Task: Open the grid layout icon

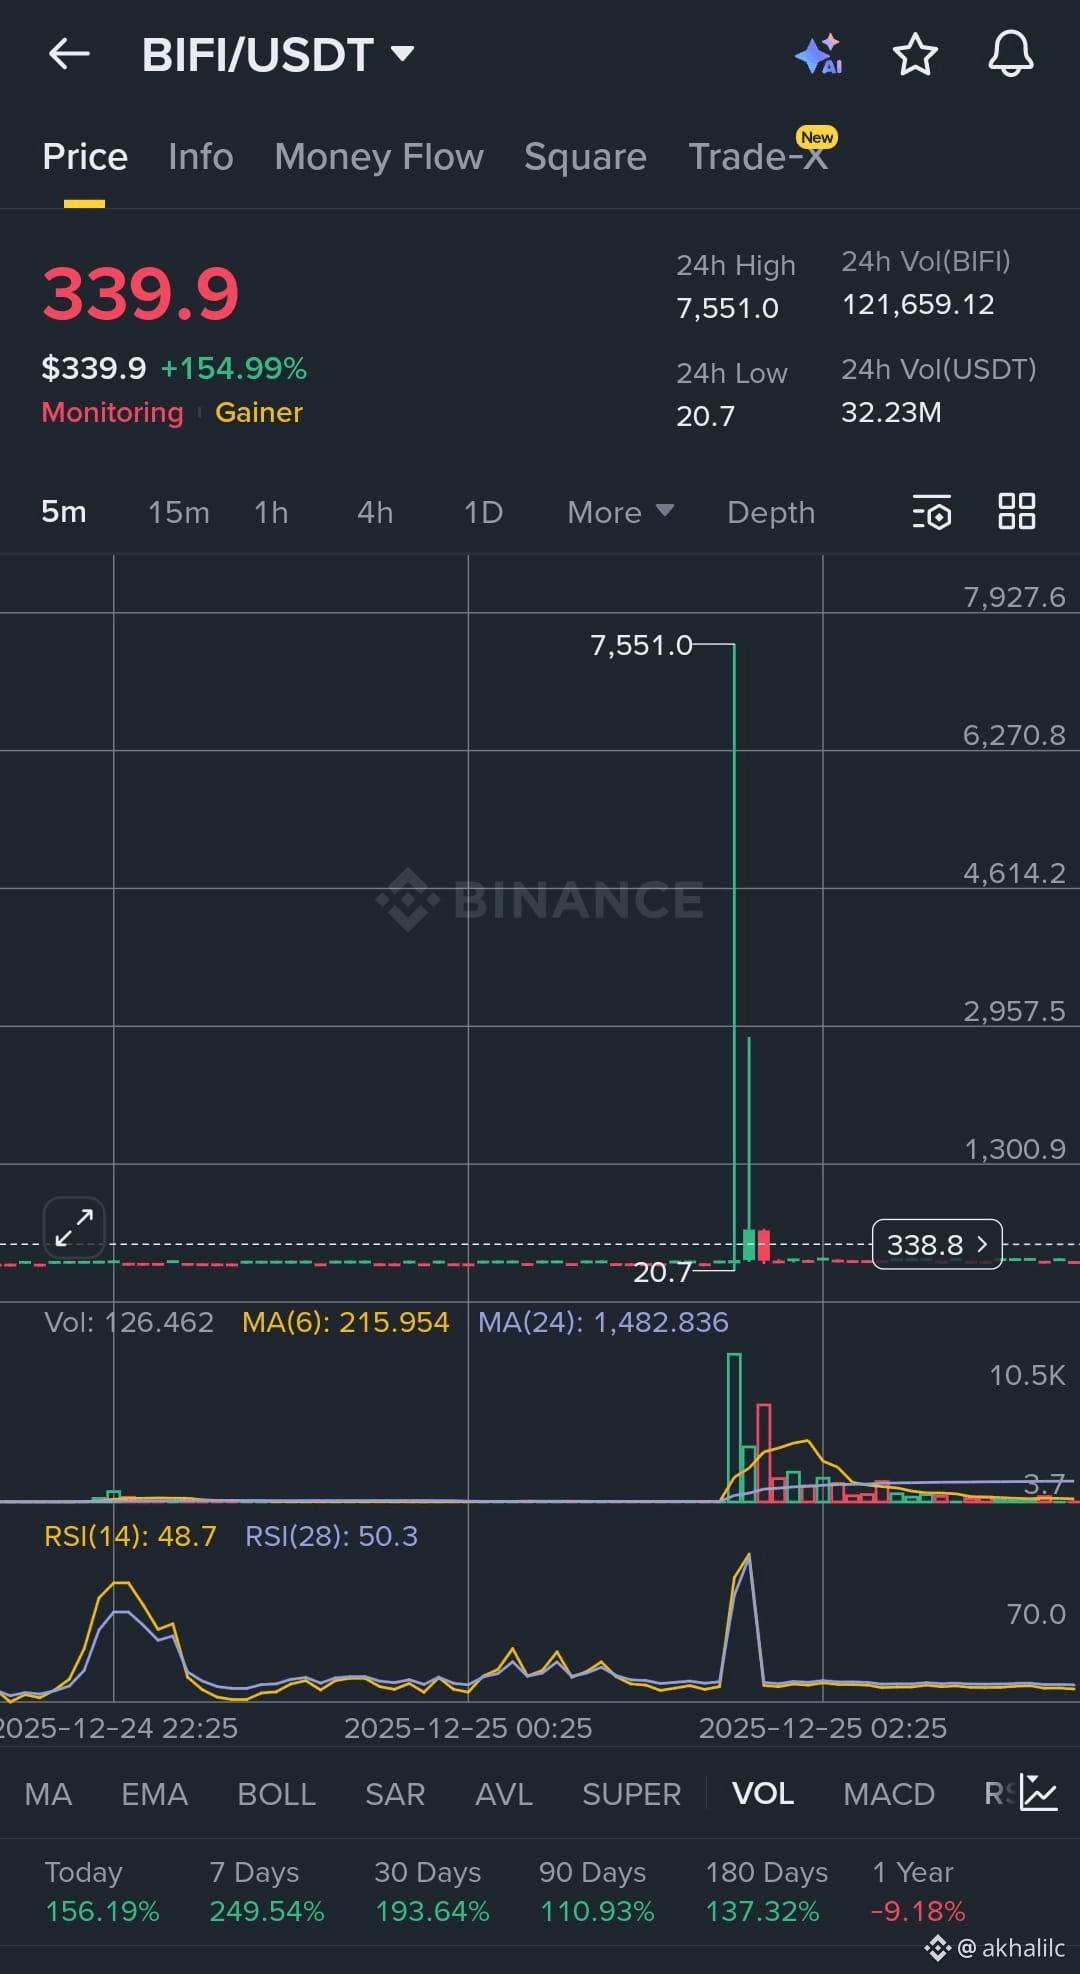Action: [x=1017, y=511]
